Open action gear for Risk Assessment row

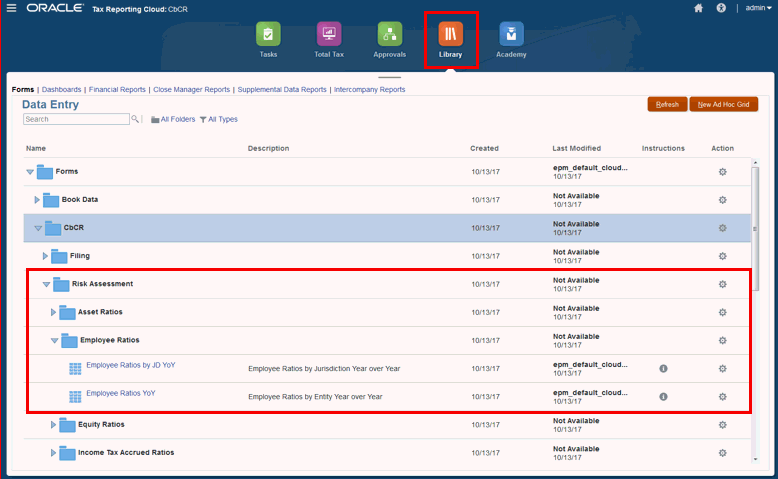(722, 284)
